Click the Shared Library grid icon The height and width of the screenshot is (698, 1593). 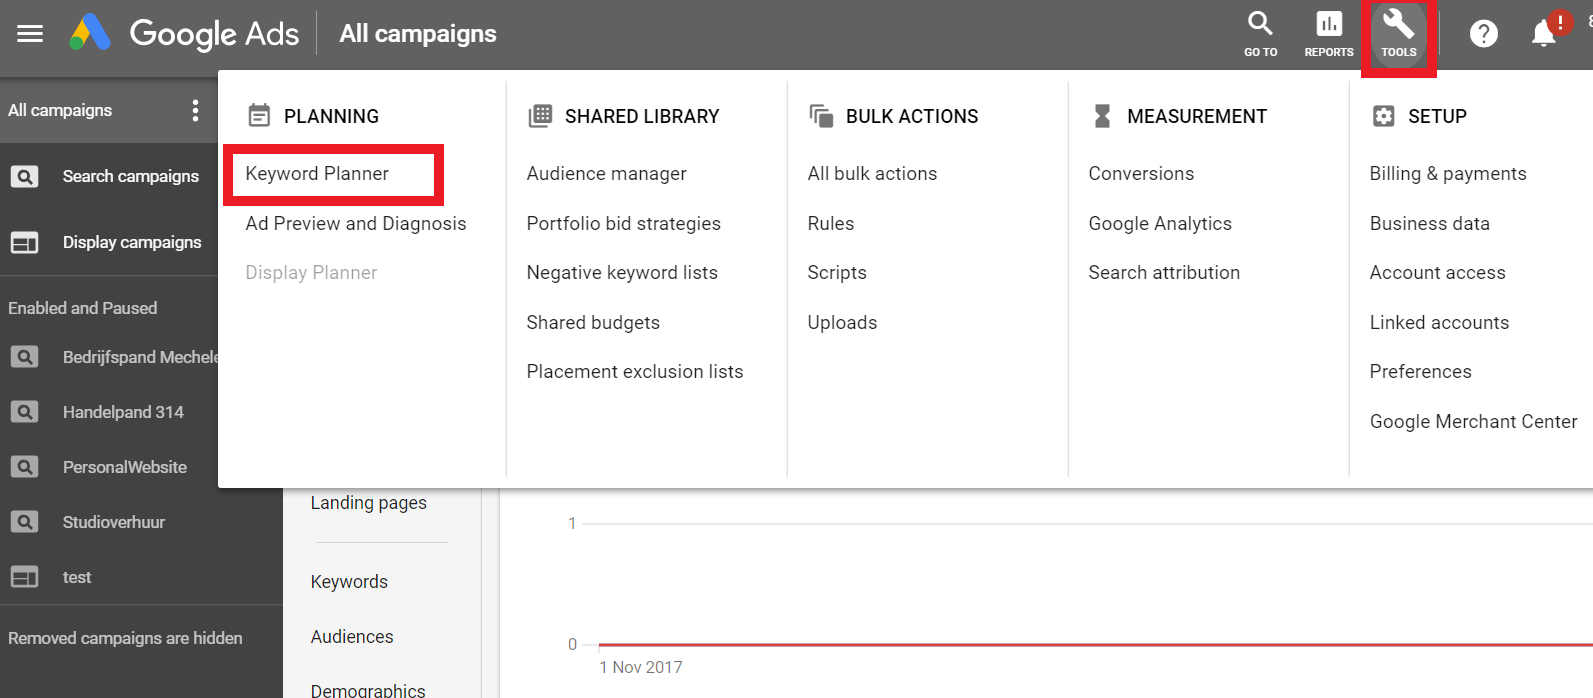point(540,116)
